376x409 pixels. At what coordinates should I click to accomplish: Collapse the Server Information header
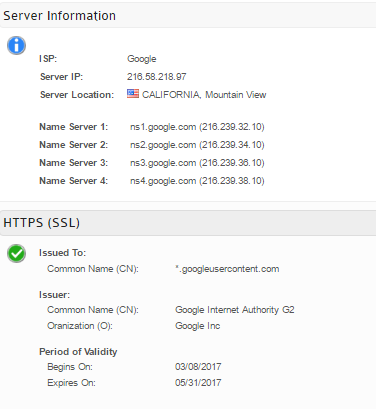[x=188, y=15]
